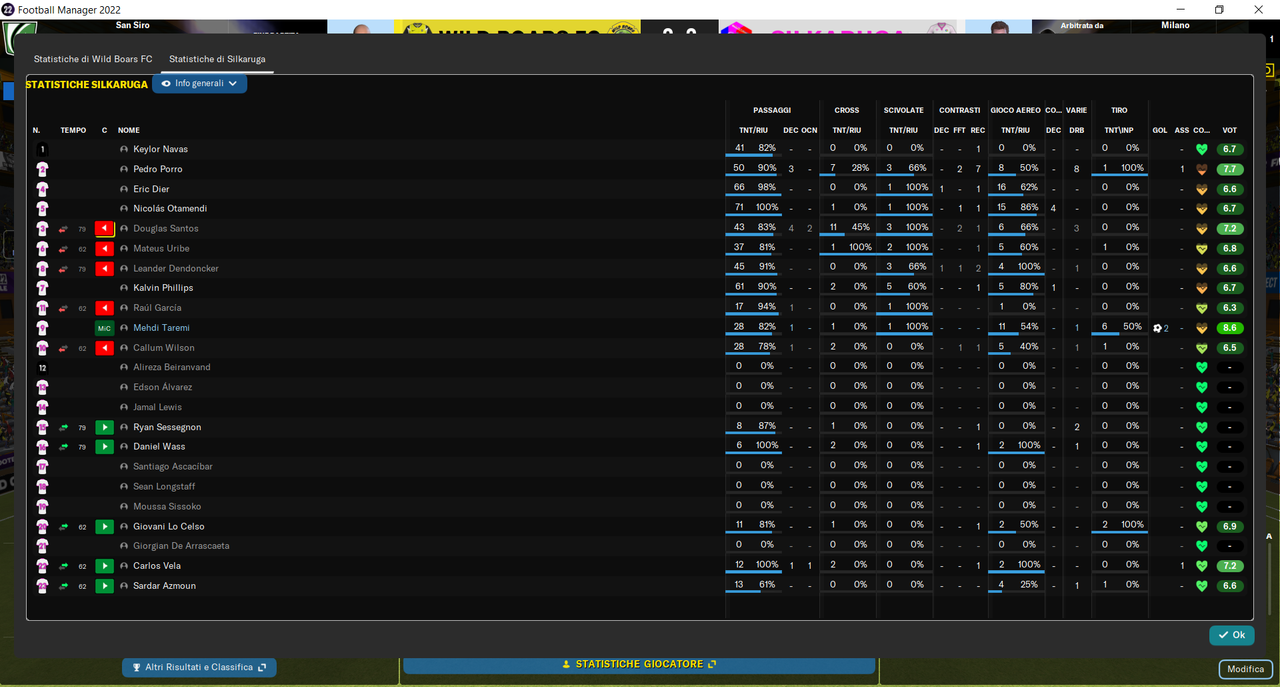Click the Football Manager 2022 window title icon
1280x687 pixels.
point(9,9)
